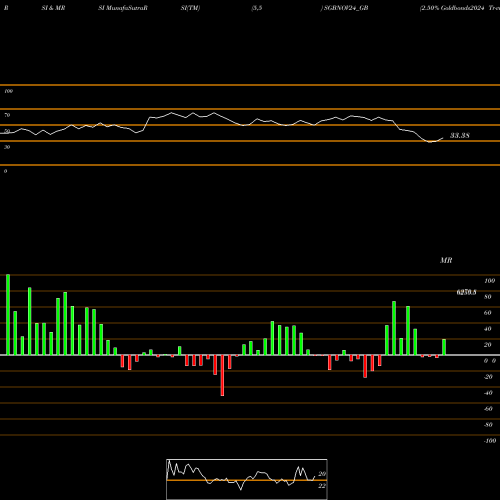Click the MR axis label -100

(x=490, y=441)
